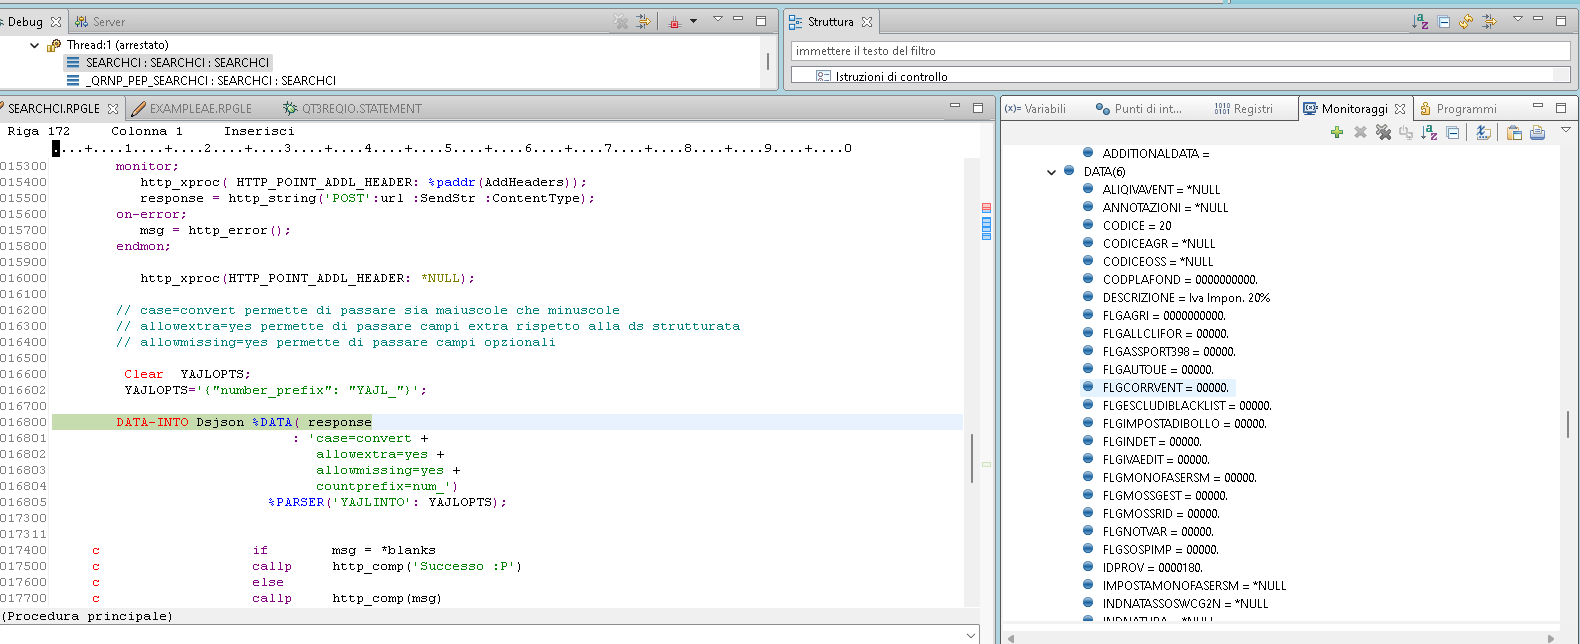Viewport: 1580px width, 644px height.
Task: Select the Istruzioni di controllo item
Action: [x=891, y=77]
